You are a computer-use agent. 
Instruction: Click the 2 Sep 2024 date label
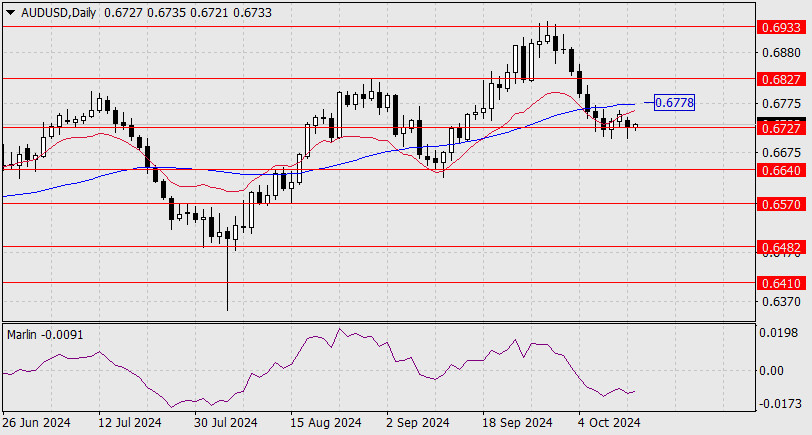coord(418,423)
